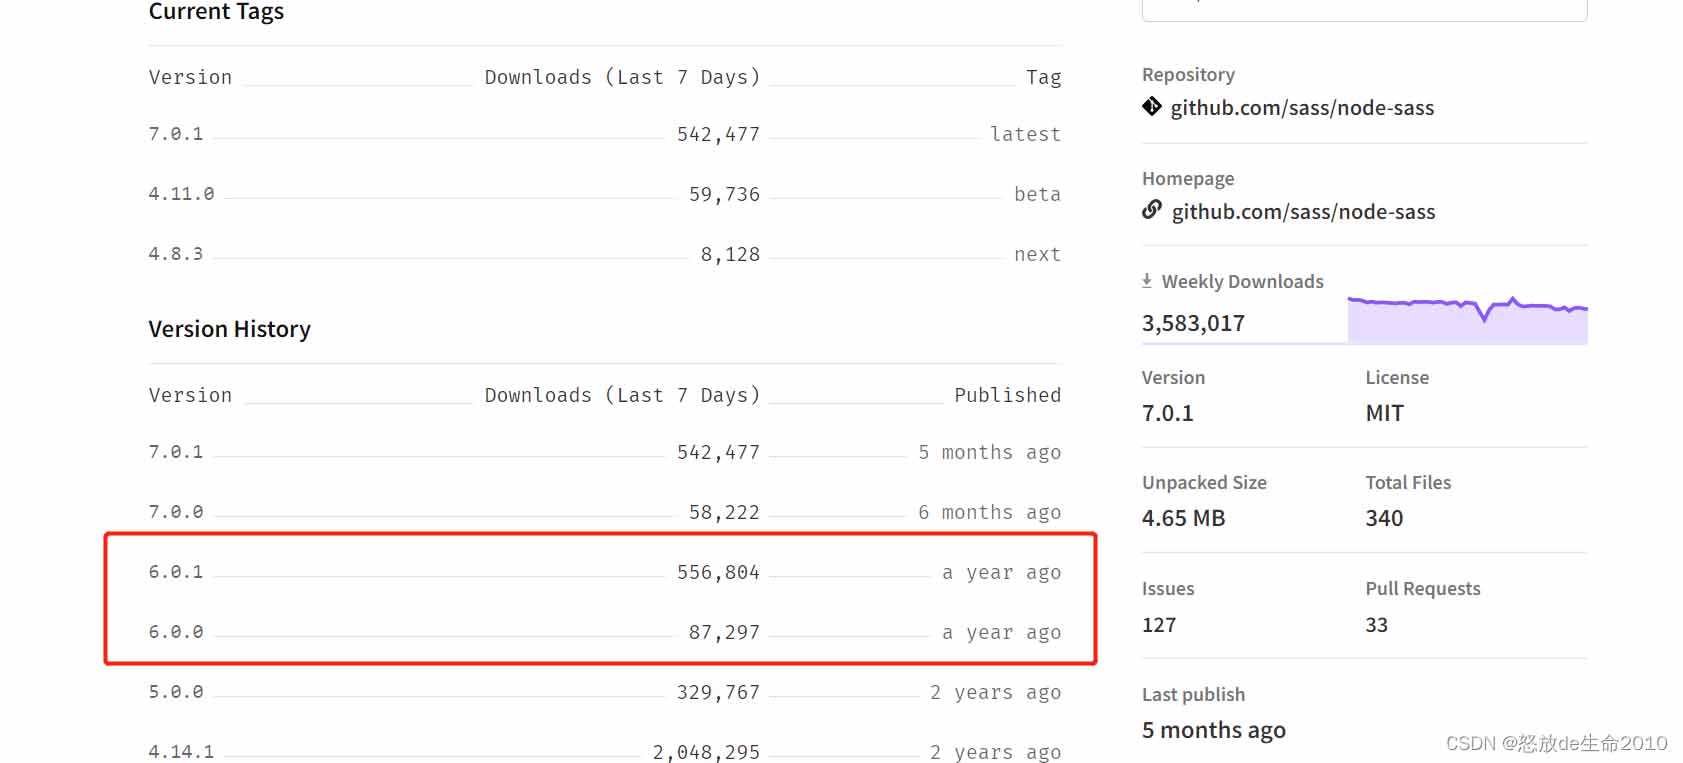This screenshot has width=1683, height=763.
Task: Open the Issues count 127
Action: tap(1159, 625)
